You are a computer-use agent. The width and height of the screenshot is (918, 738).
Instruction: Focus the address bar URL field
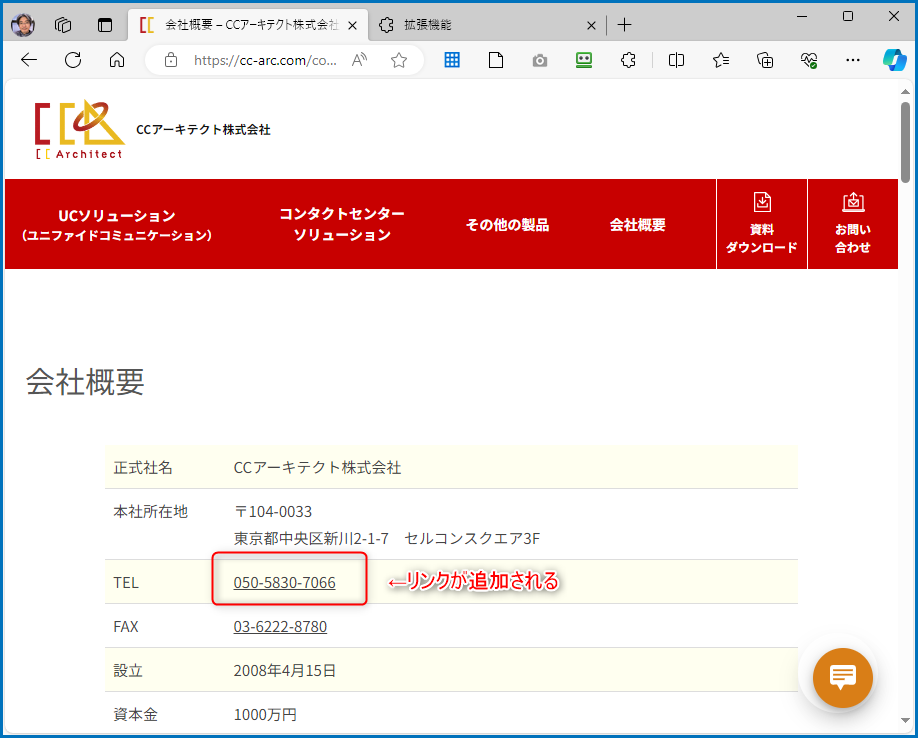coord(265,60)
